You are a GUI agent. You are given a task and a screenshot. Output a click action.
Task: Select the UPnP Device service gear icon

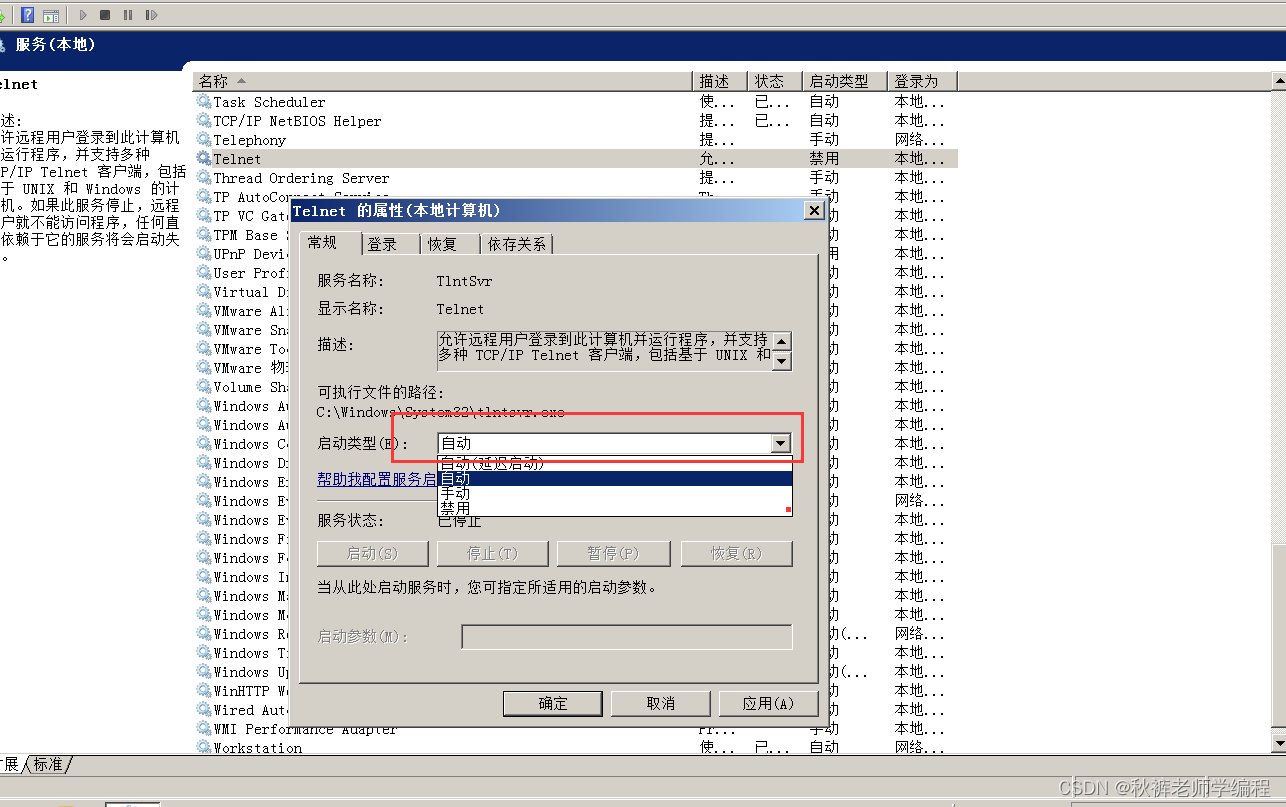pos(204,254)
